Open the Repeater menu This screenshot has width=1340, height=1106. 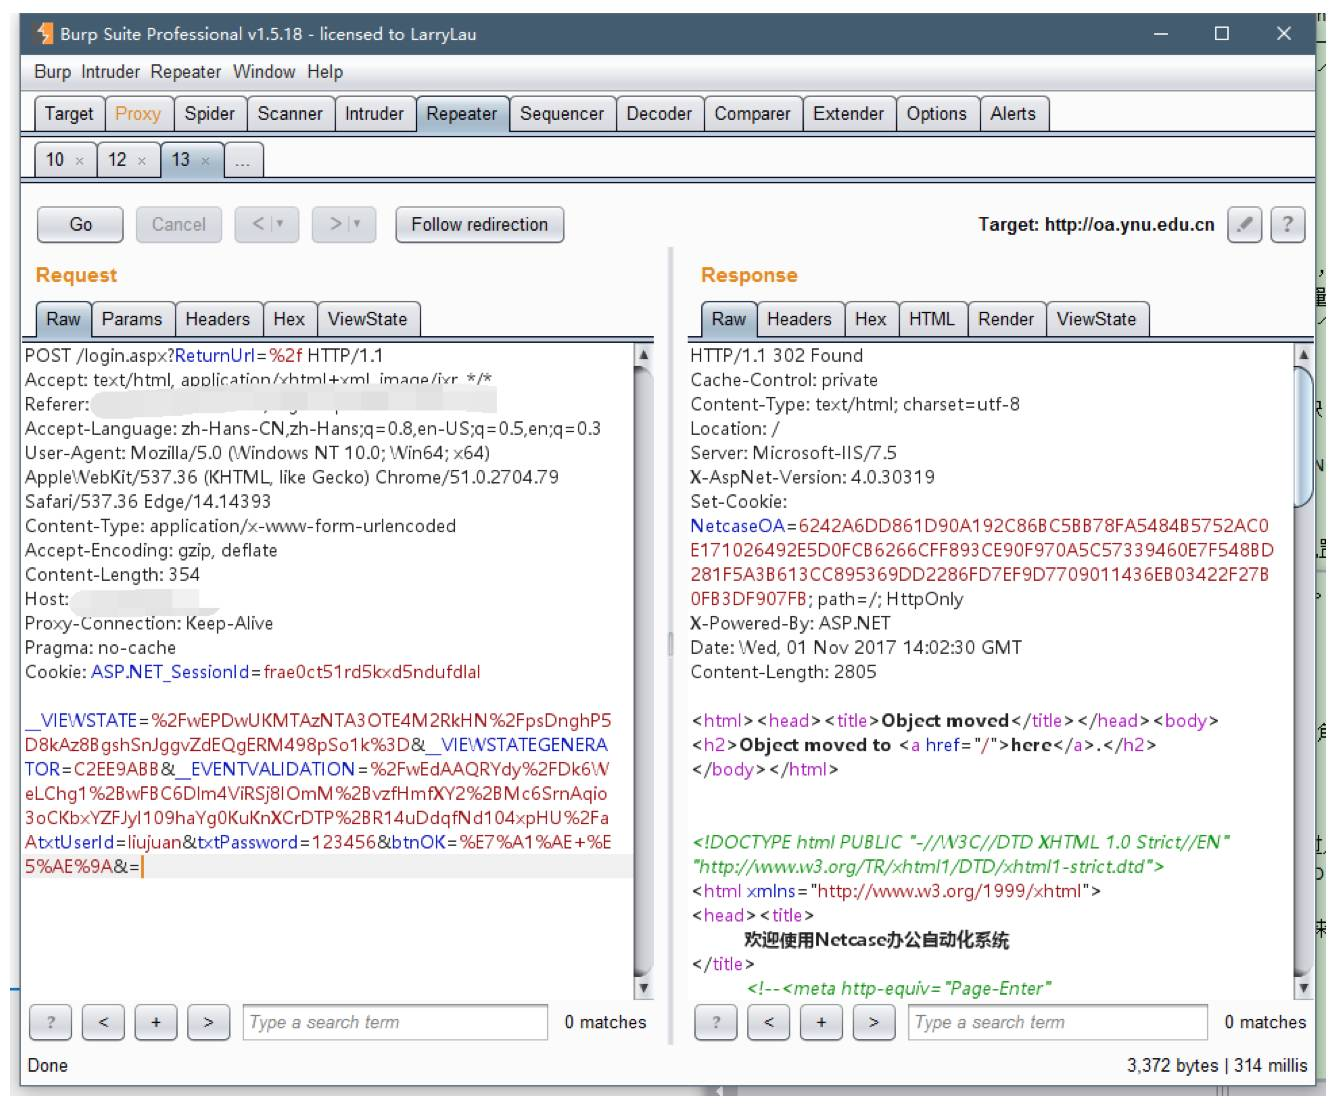click(x=186, y=72)
